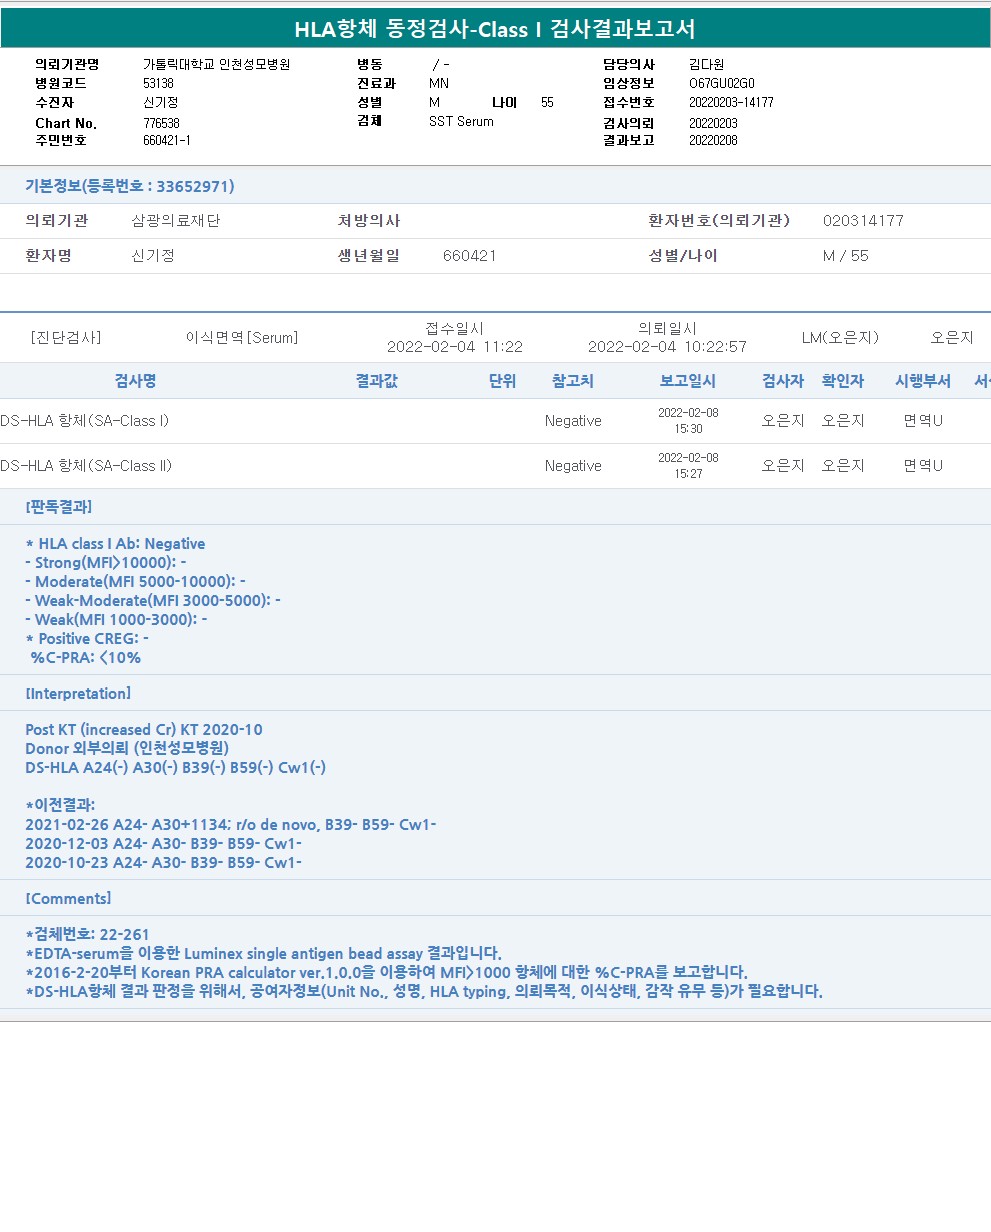
Task: Click report time '2022-02-08 15:27'
Action: tap(688, 466)
